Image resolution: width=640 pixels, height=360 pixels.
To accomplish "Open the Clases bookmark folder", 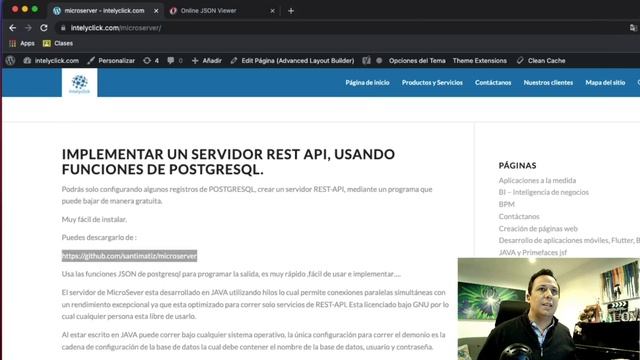I will point(58,43).
